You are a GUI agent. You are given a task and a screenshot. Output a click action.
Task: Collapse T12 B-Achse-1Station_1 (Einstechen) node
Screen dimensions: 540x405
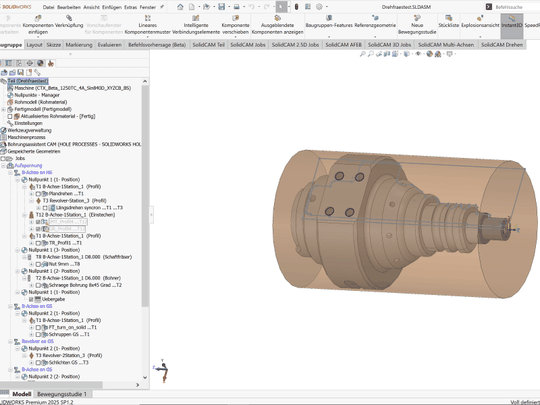(x=24, y=215)
